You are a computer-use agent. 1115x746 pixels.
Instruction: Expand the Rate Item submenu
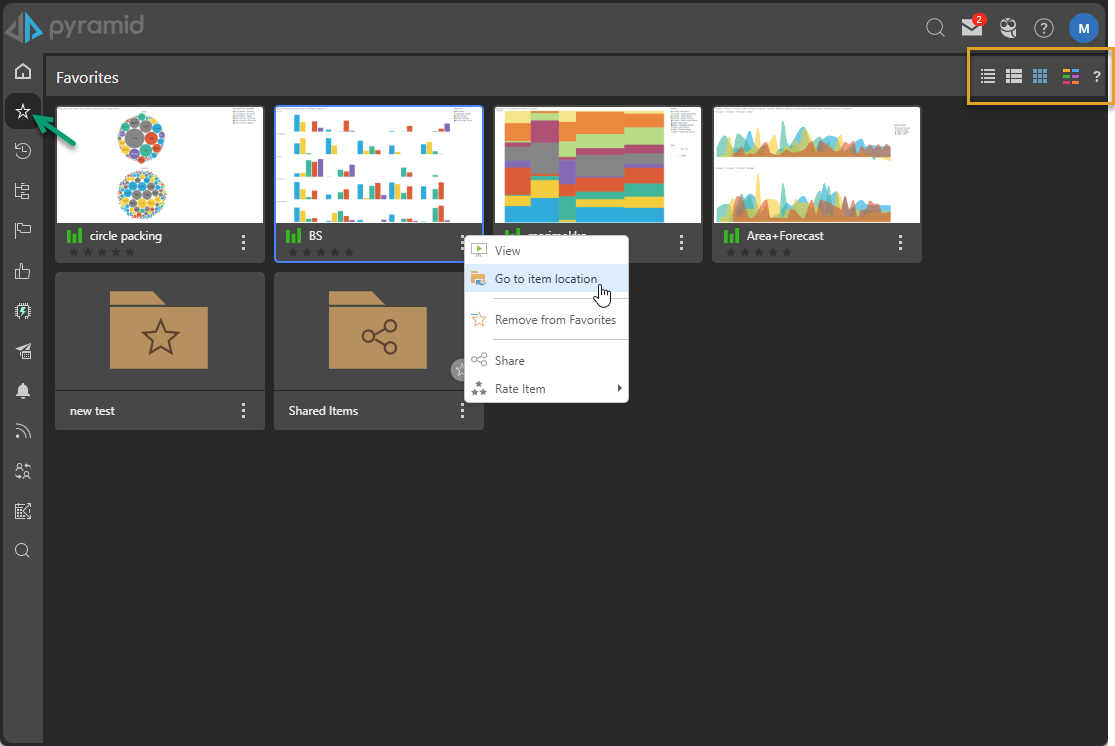click(547, 388)
